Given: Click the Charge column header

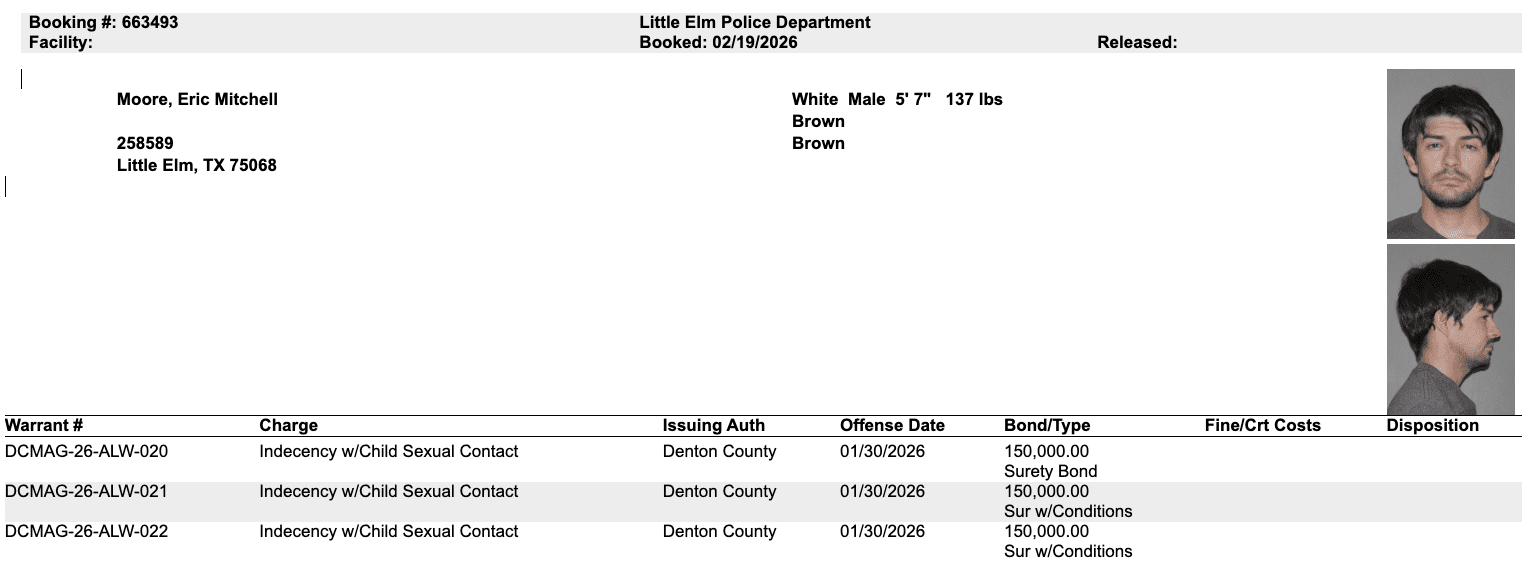Looking at the screenshot, I should (288, 425).
